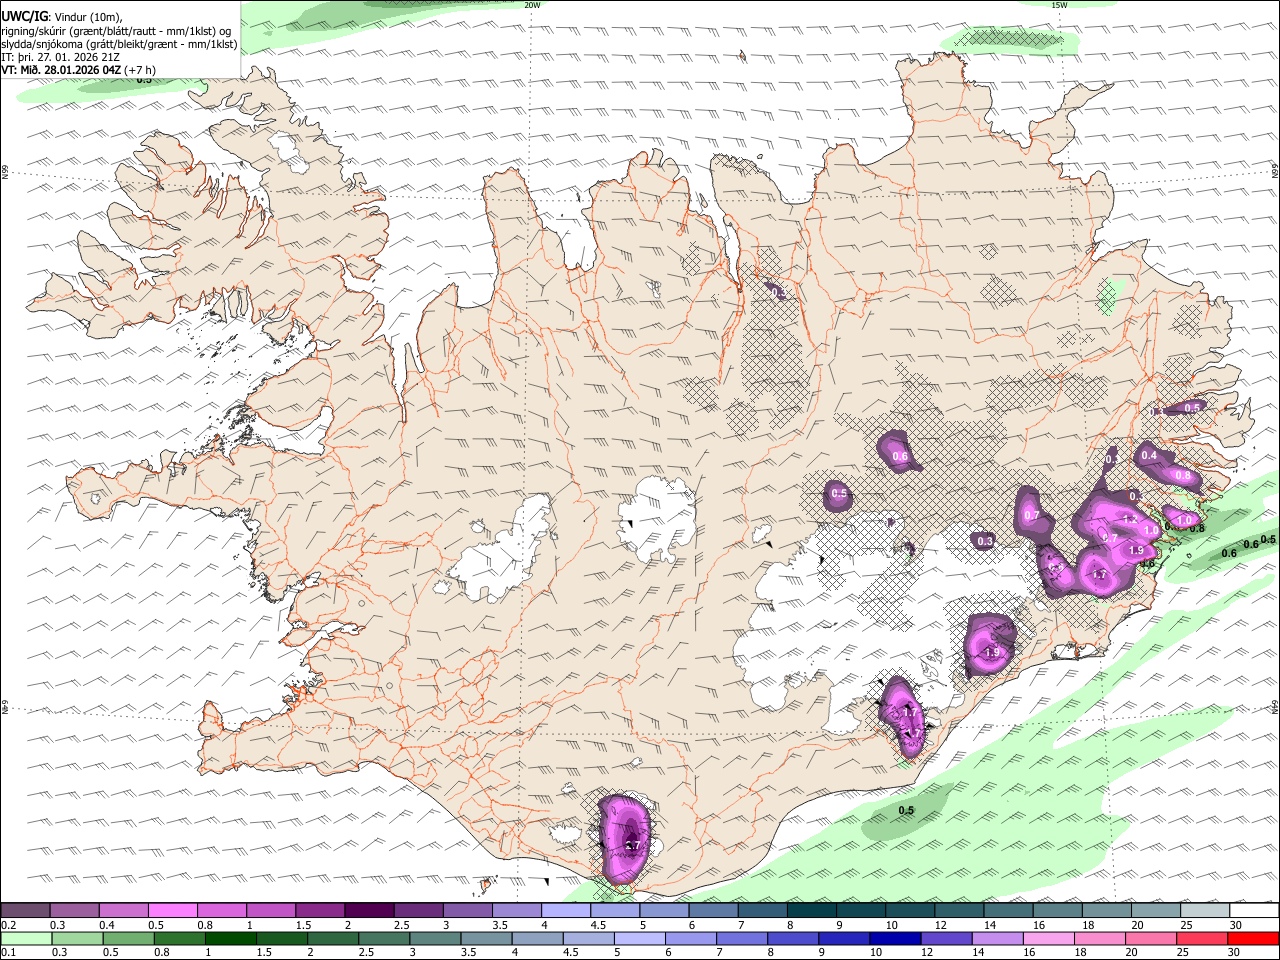Screen dimensions: 1280x960
Task: Click the 'VT: Mið. 28.01.2026 04Z (+7 h)' line
Action: [78, 70]
